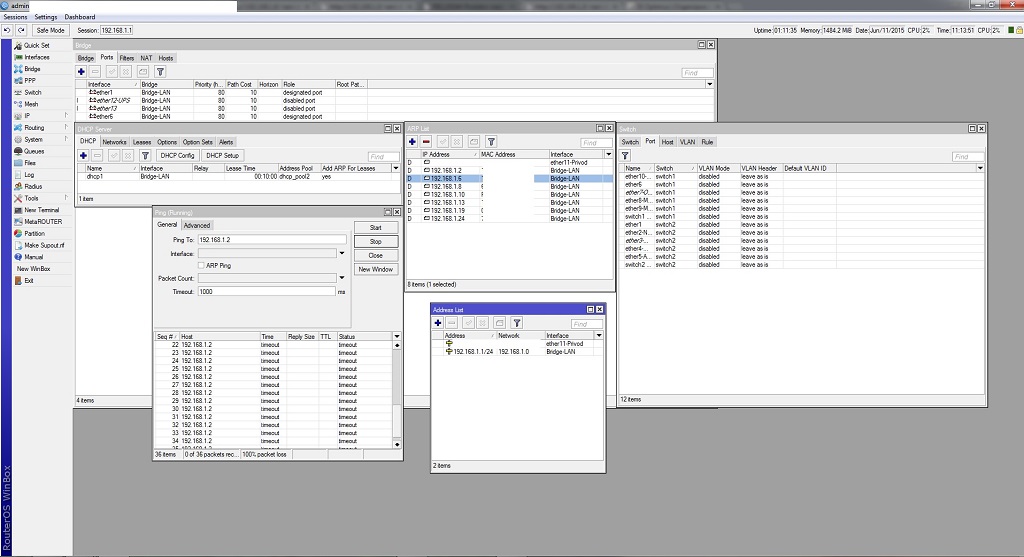Open Partition in the sidebar
This screenshot has height=557, width=1024.
pyautogui.click(x=35, y=234)
